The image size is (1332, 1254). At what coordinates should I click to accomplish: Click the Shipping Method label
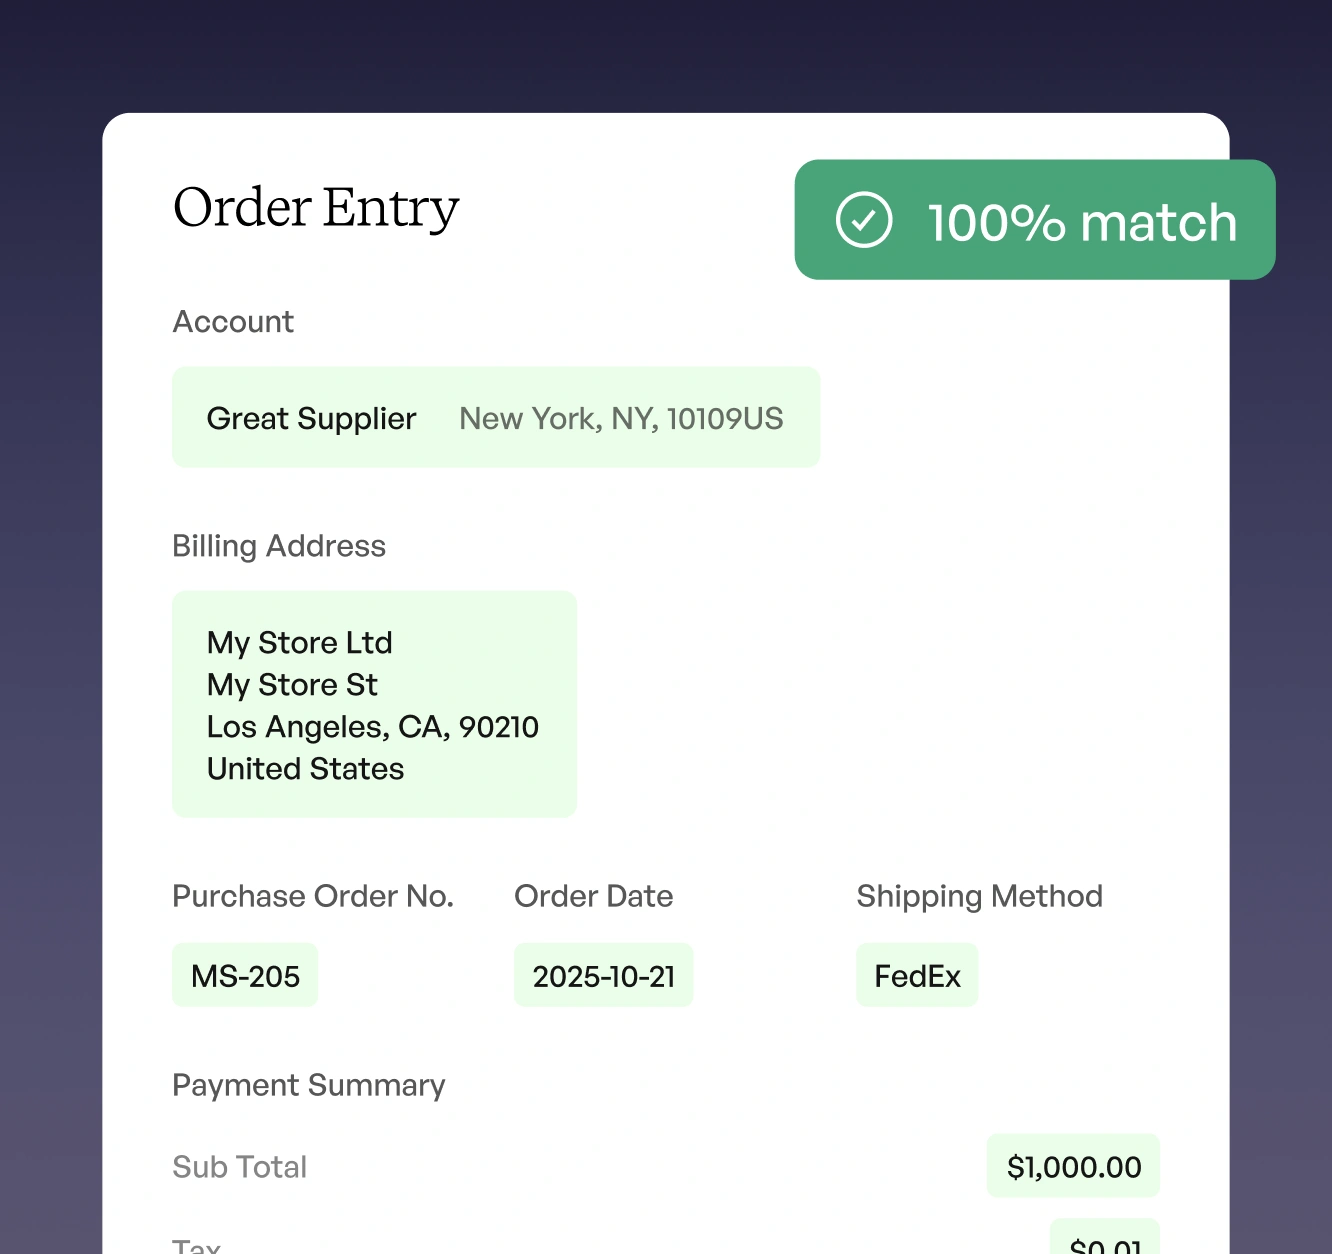pyautogui.click(x=979, y=896)
